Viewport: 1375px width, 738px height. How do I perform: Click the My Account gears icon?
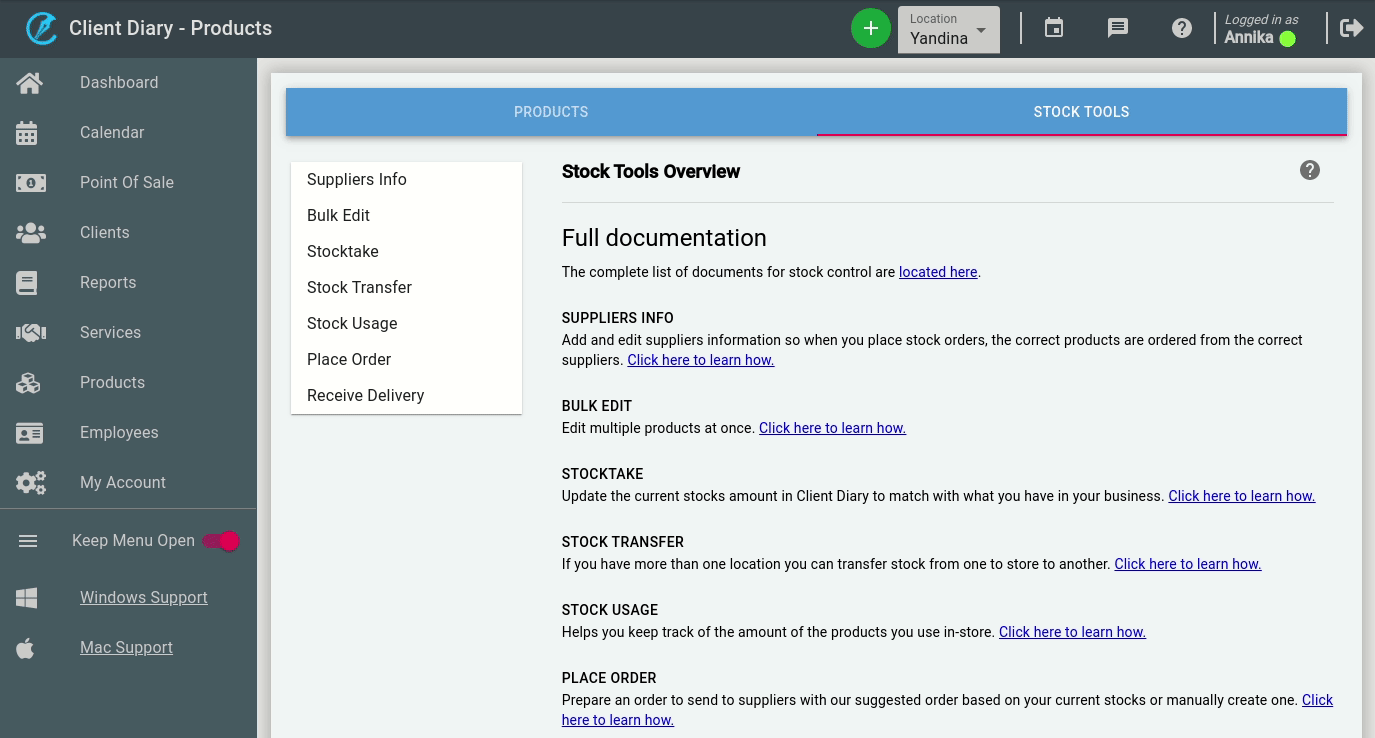pyautogui.click(x=31, y=483)
